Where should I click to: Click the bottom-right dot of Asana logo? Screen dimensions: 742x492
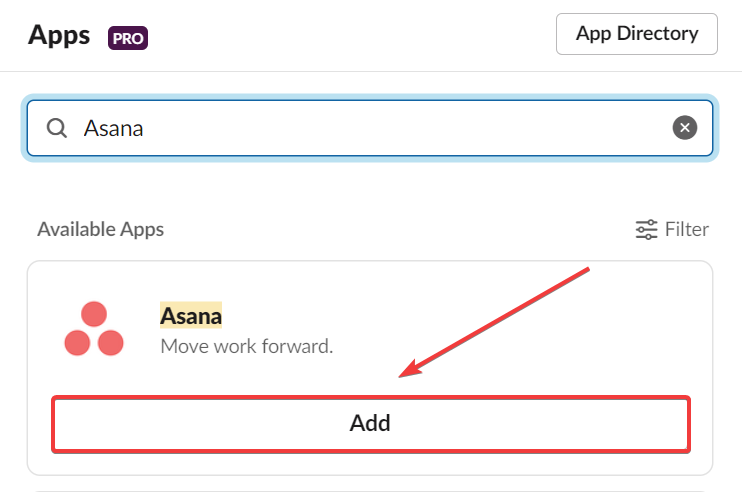pyautogui.click(x=111, y=343)
